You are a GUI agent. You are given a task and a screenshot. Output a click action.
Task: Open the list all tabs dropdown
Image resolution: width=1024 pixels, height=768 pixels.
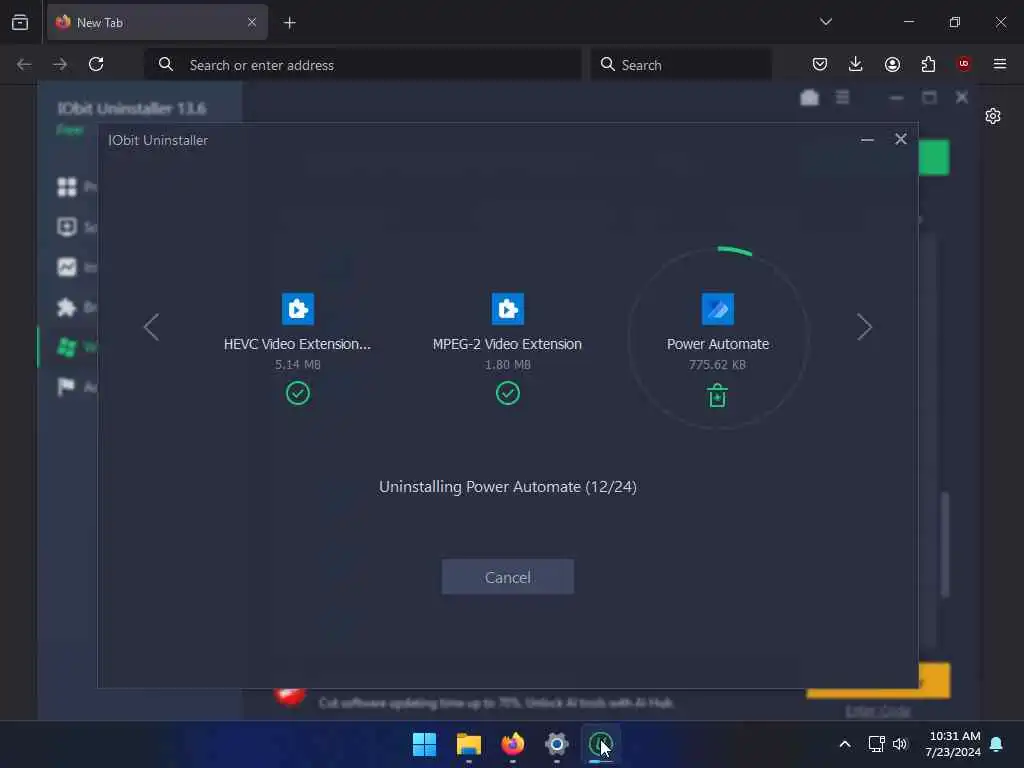(x=825, y=22)
